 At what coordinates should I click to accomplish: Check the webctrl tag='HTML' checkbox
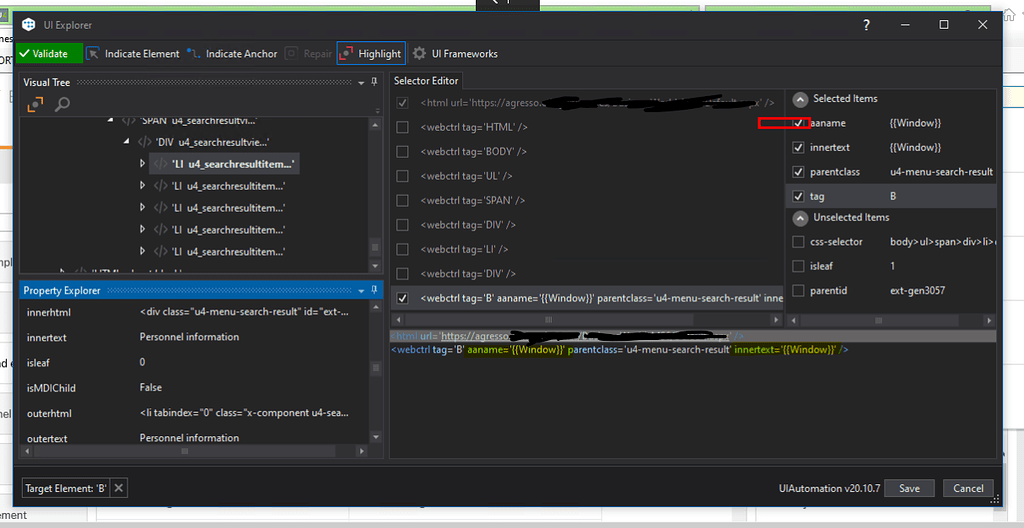(x=402, y=127)
